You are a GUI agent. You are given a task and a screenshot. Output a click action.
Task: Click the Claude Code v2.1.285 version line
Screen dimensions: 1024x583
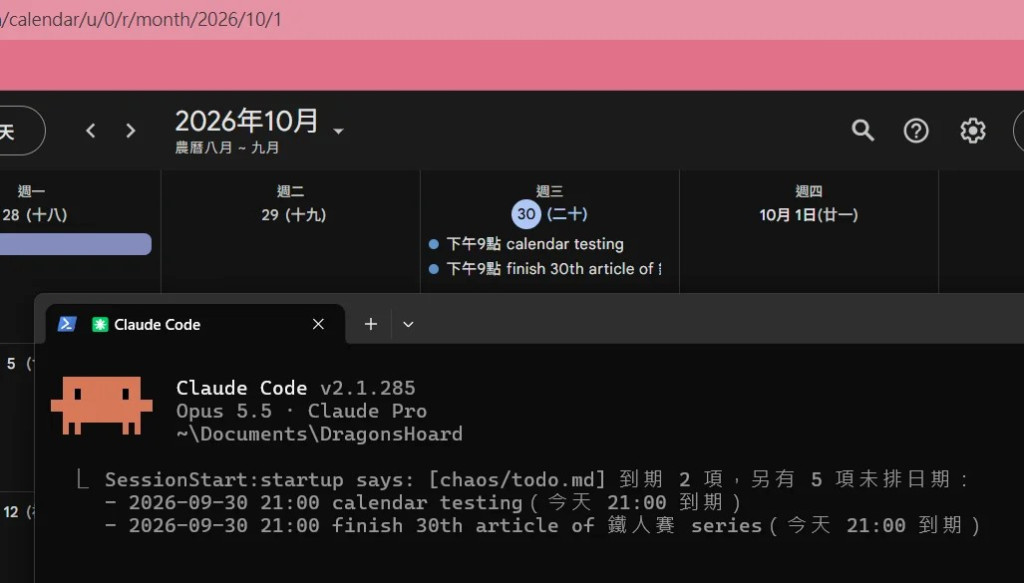296,388
